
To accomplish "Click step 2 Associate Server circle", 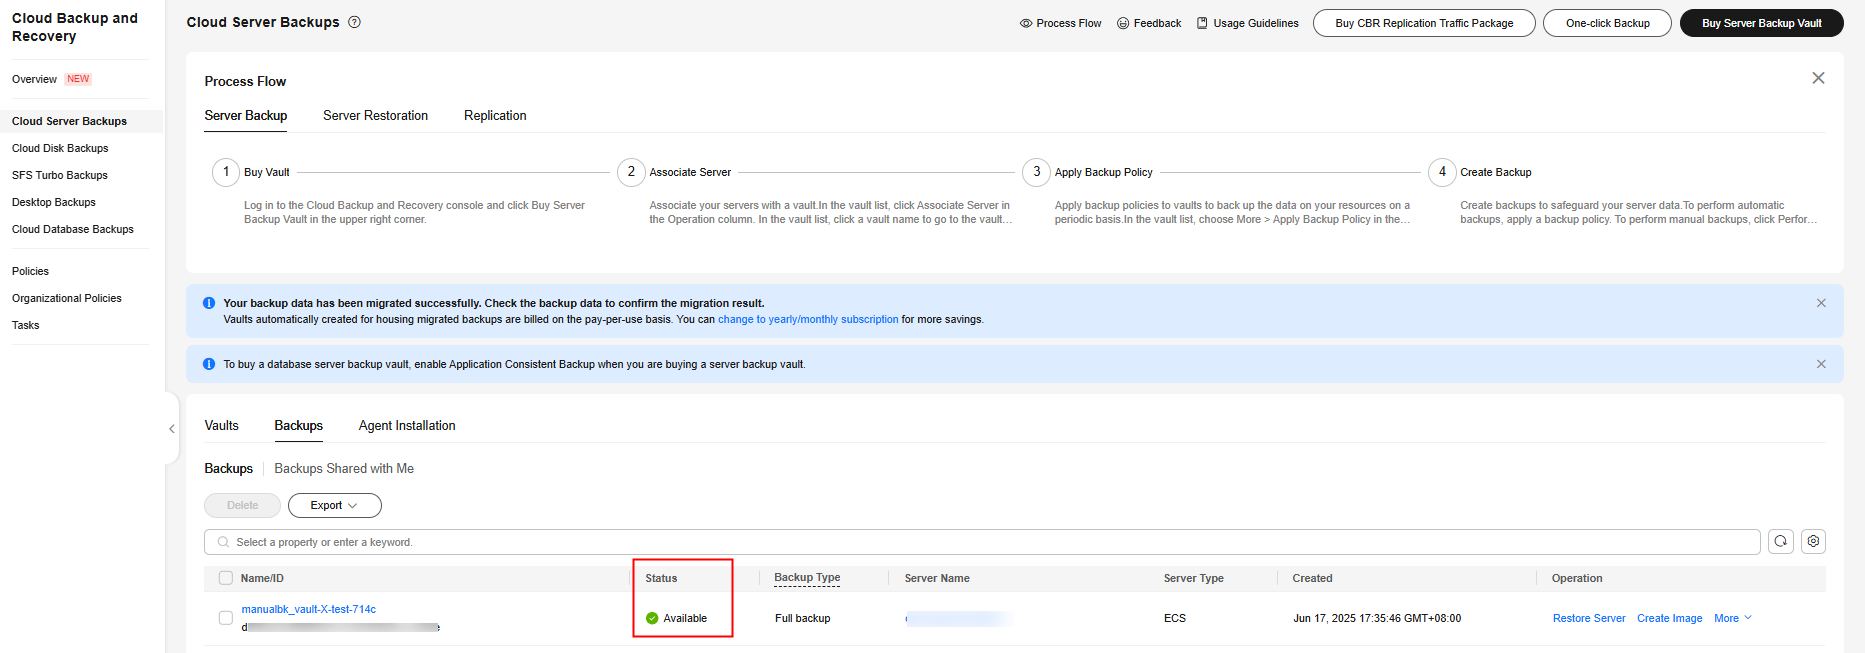I will pyautogui.click(x=631, y=172).
